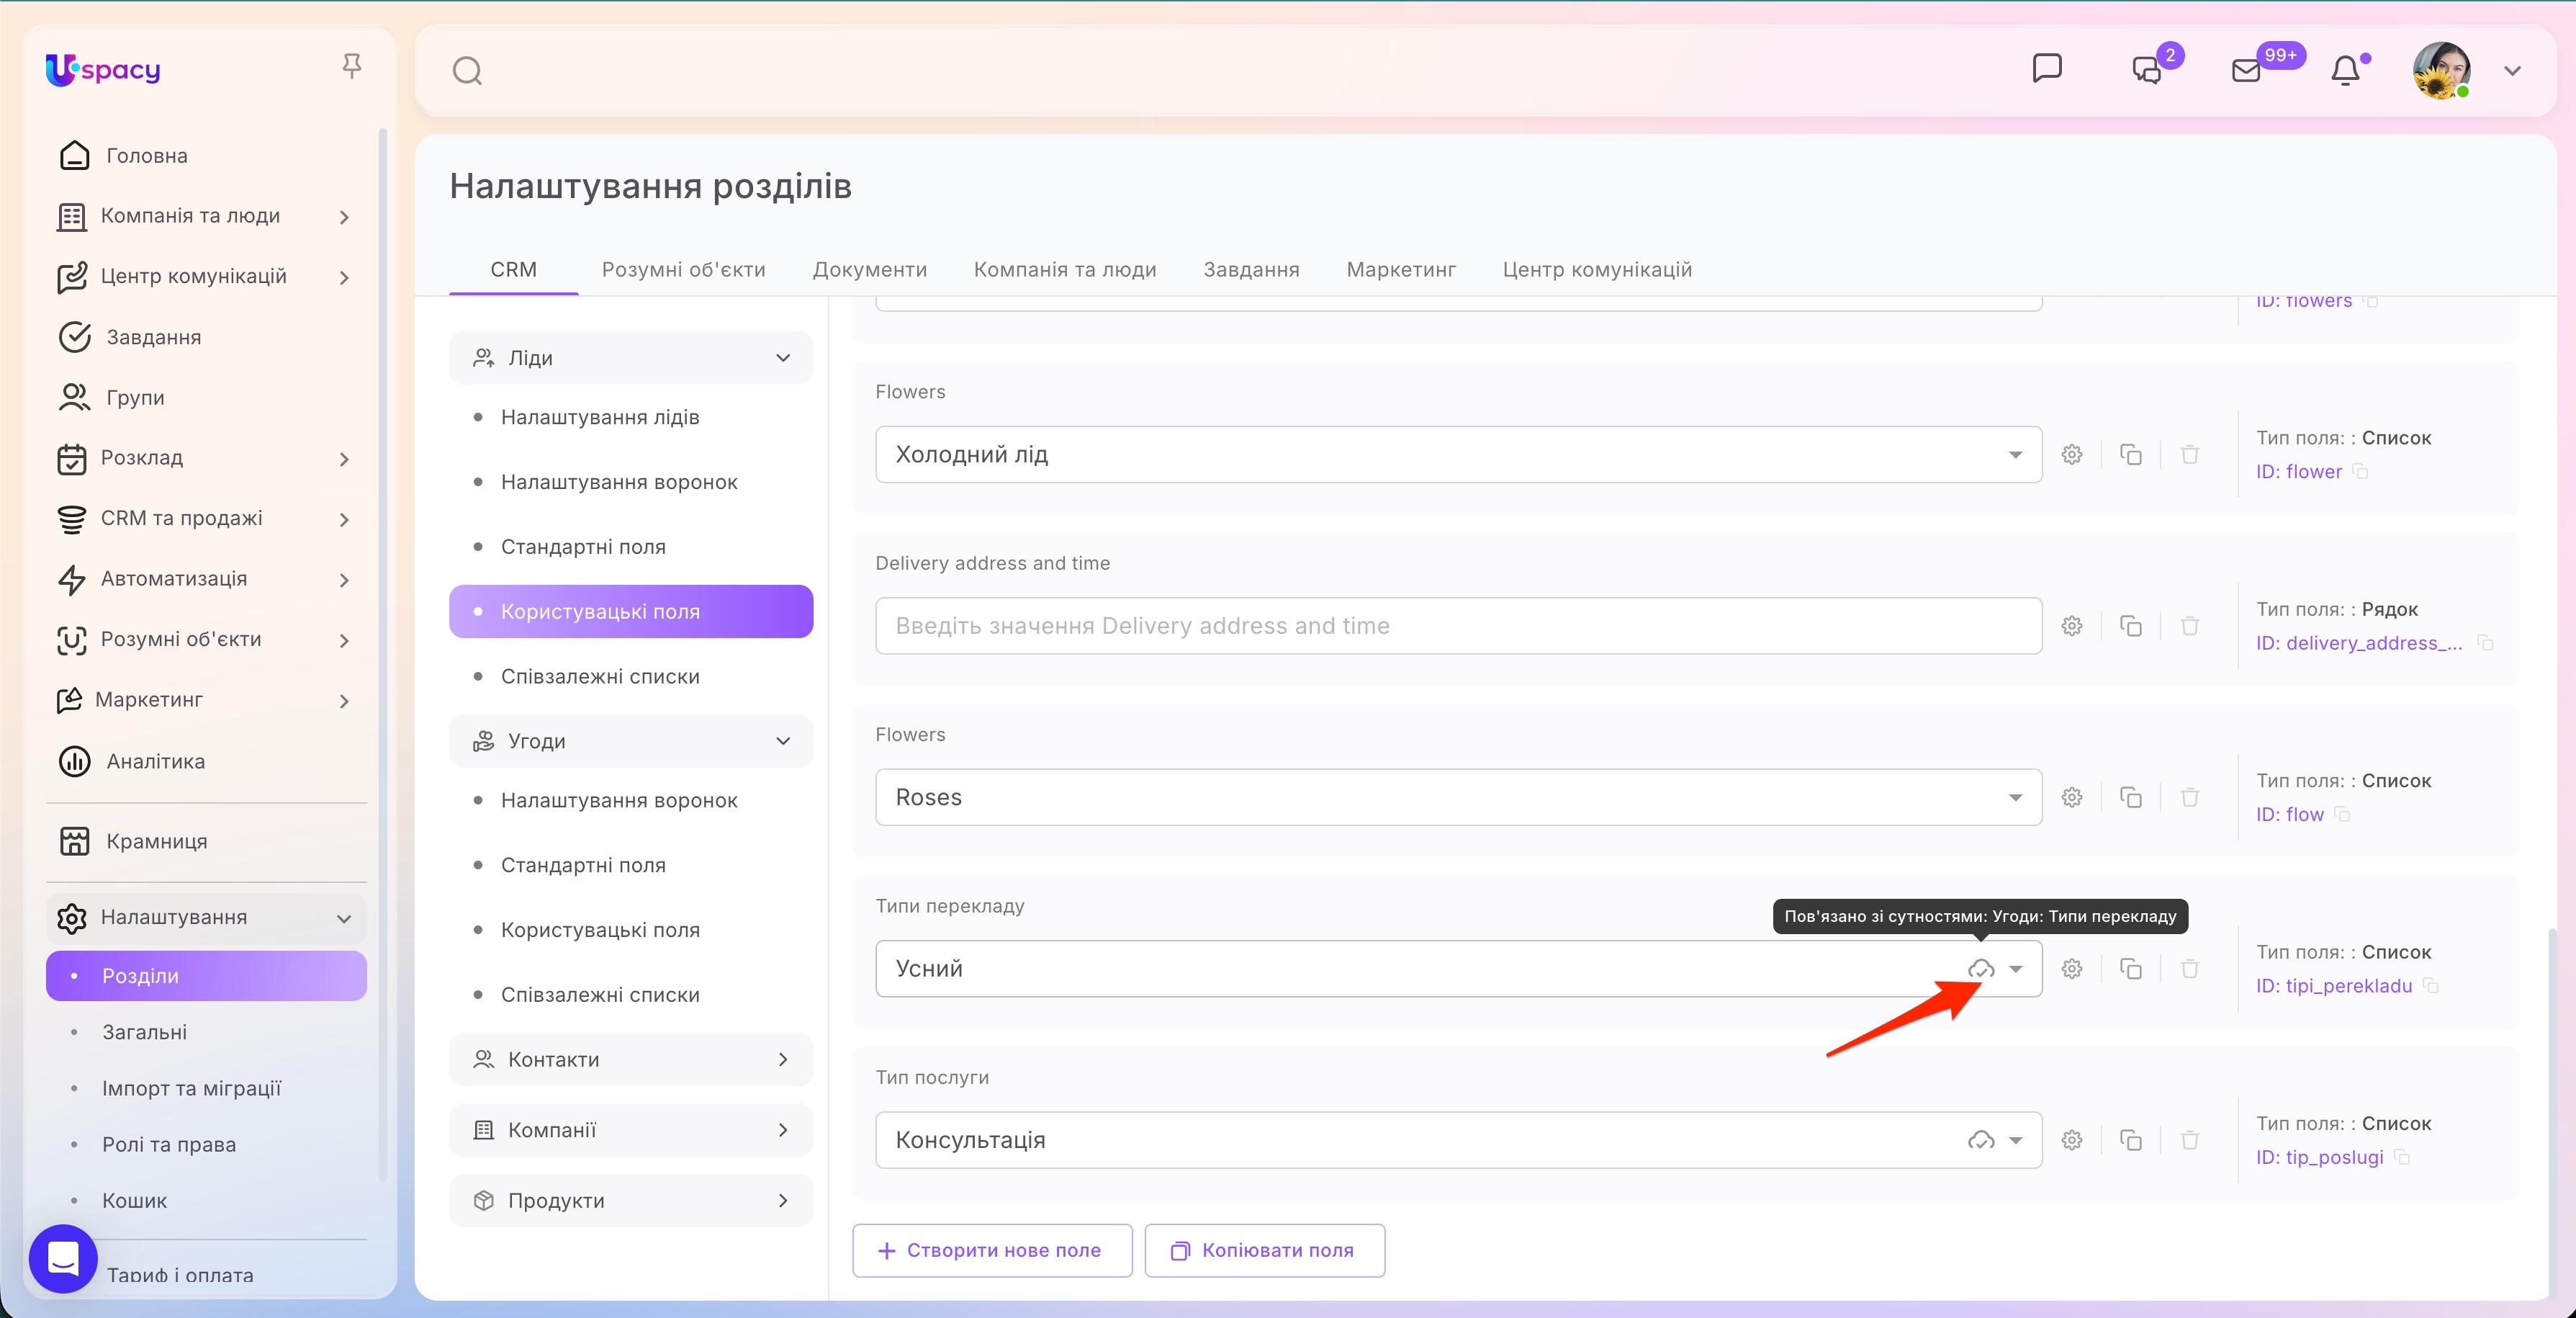Switch to the Маркетинг tab
Viewport: 2576px width, 1318px height.
[1401, 269]
